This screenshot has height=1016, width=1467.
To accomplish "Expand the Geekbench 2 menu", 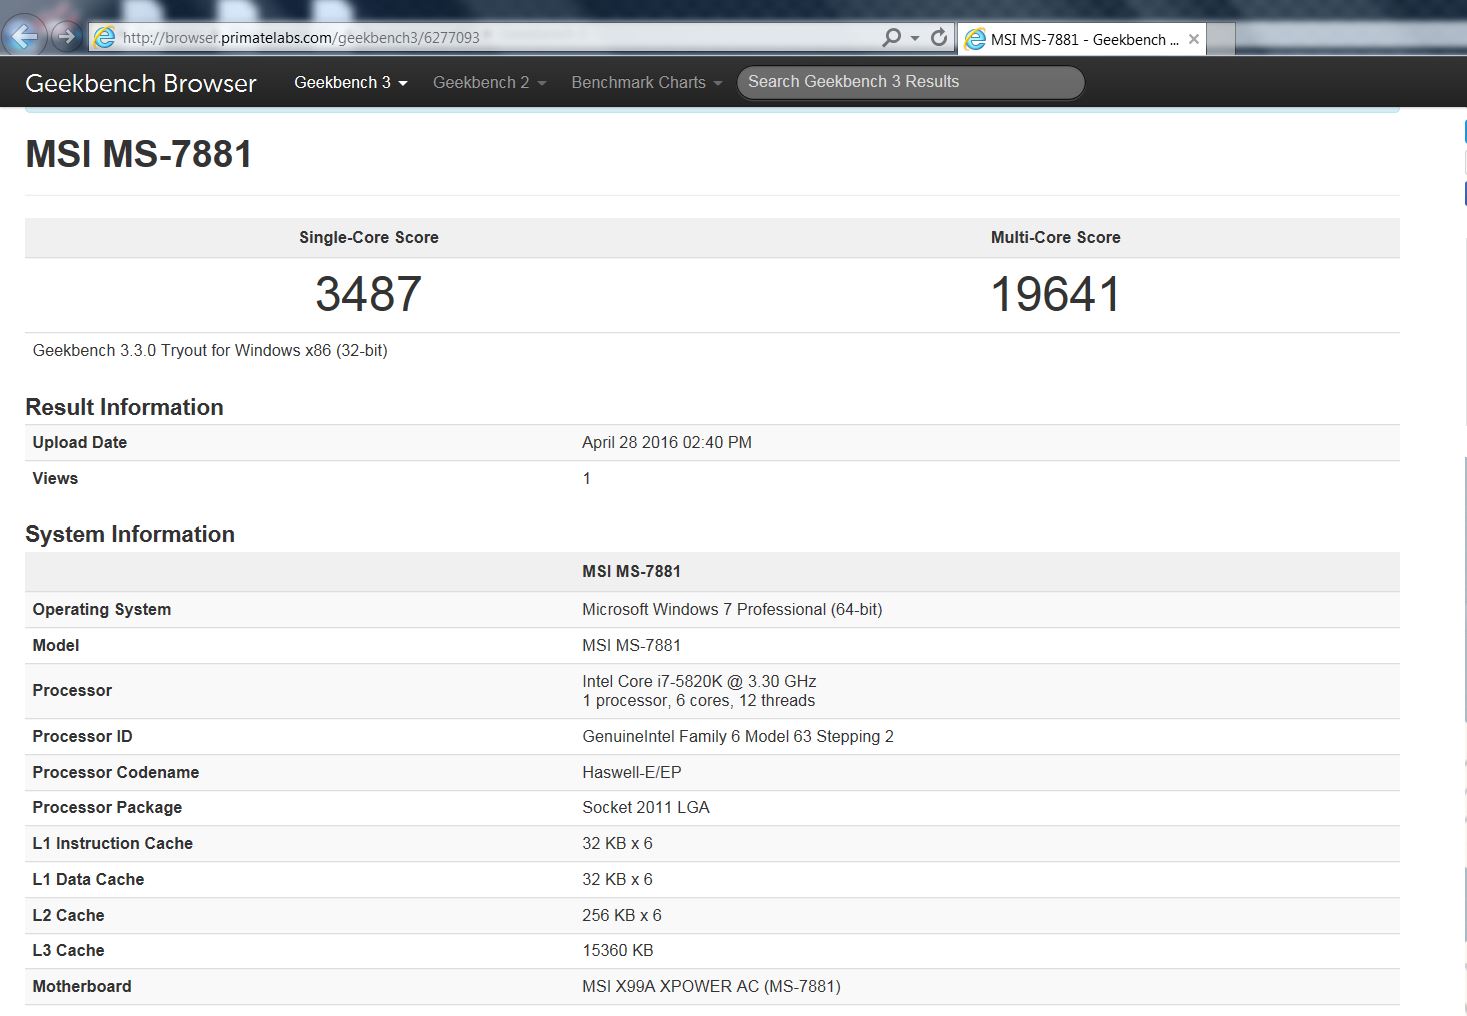I will tap(490, 82).
